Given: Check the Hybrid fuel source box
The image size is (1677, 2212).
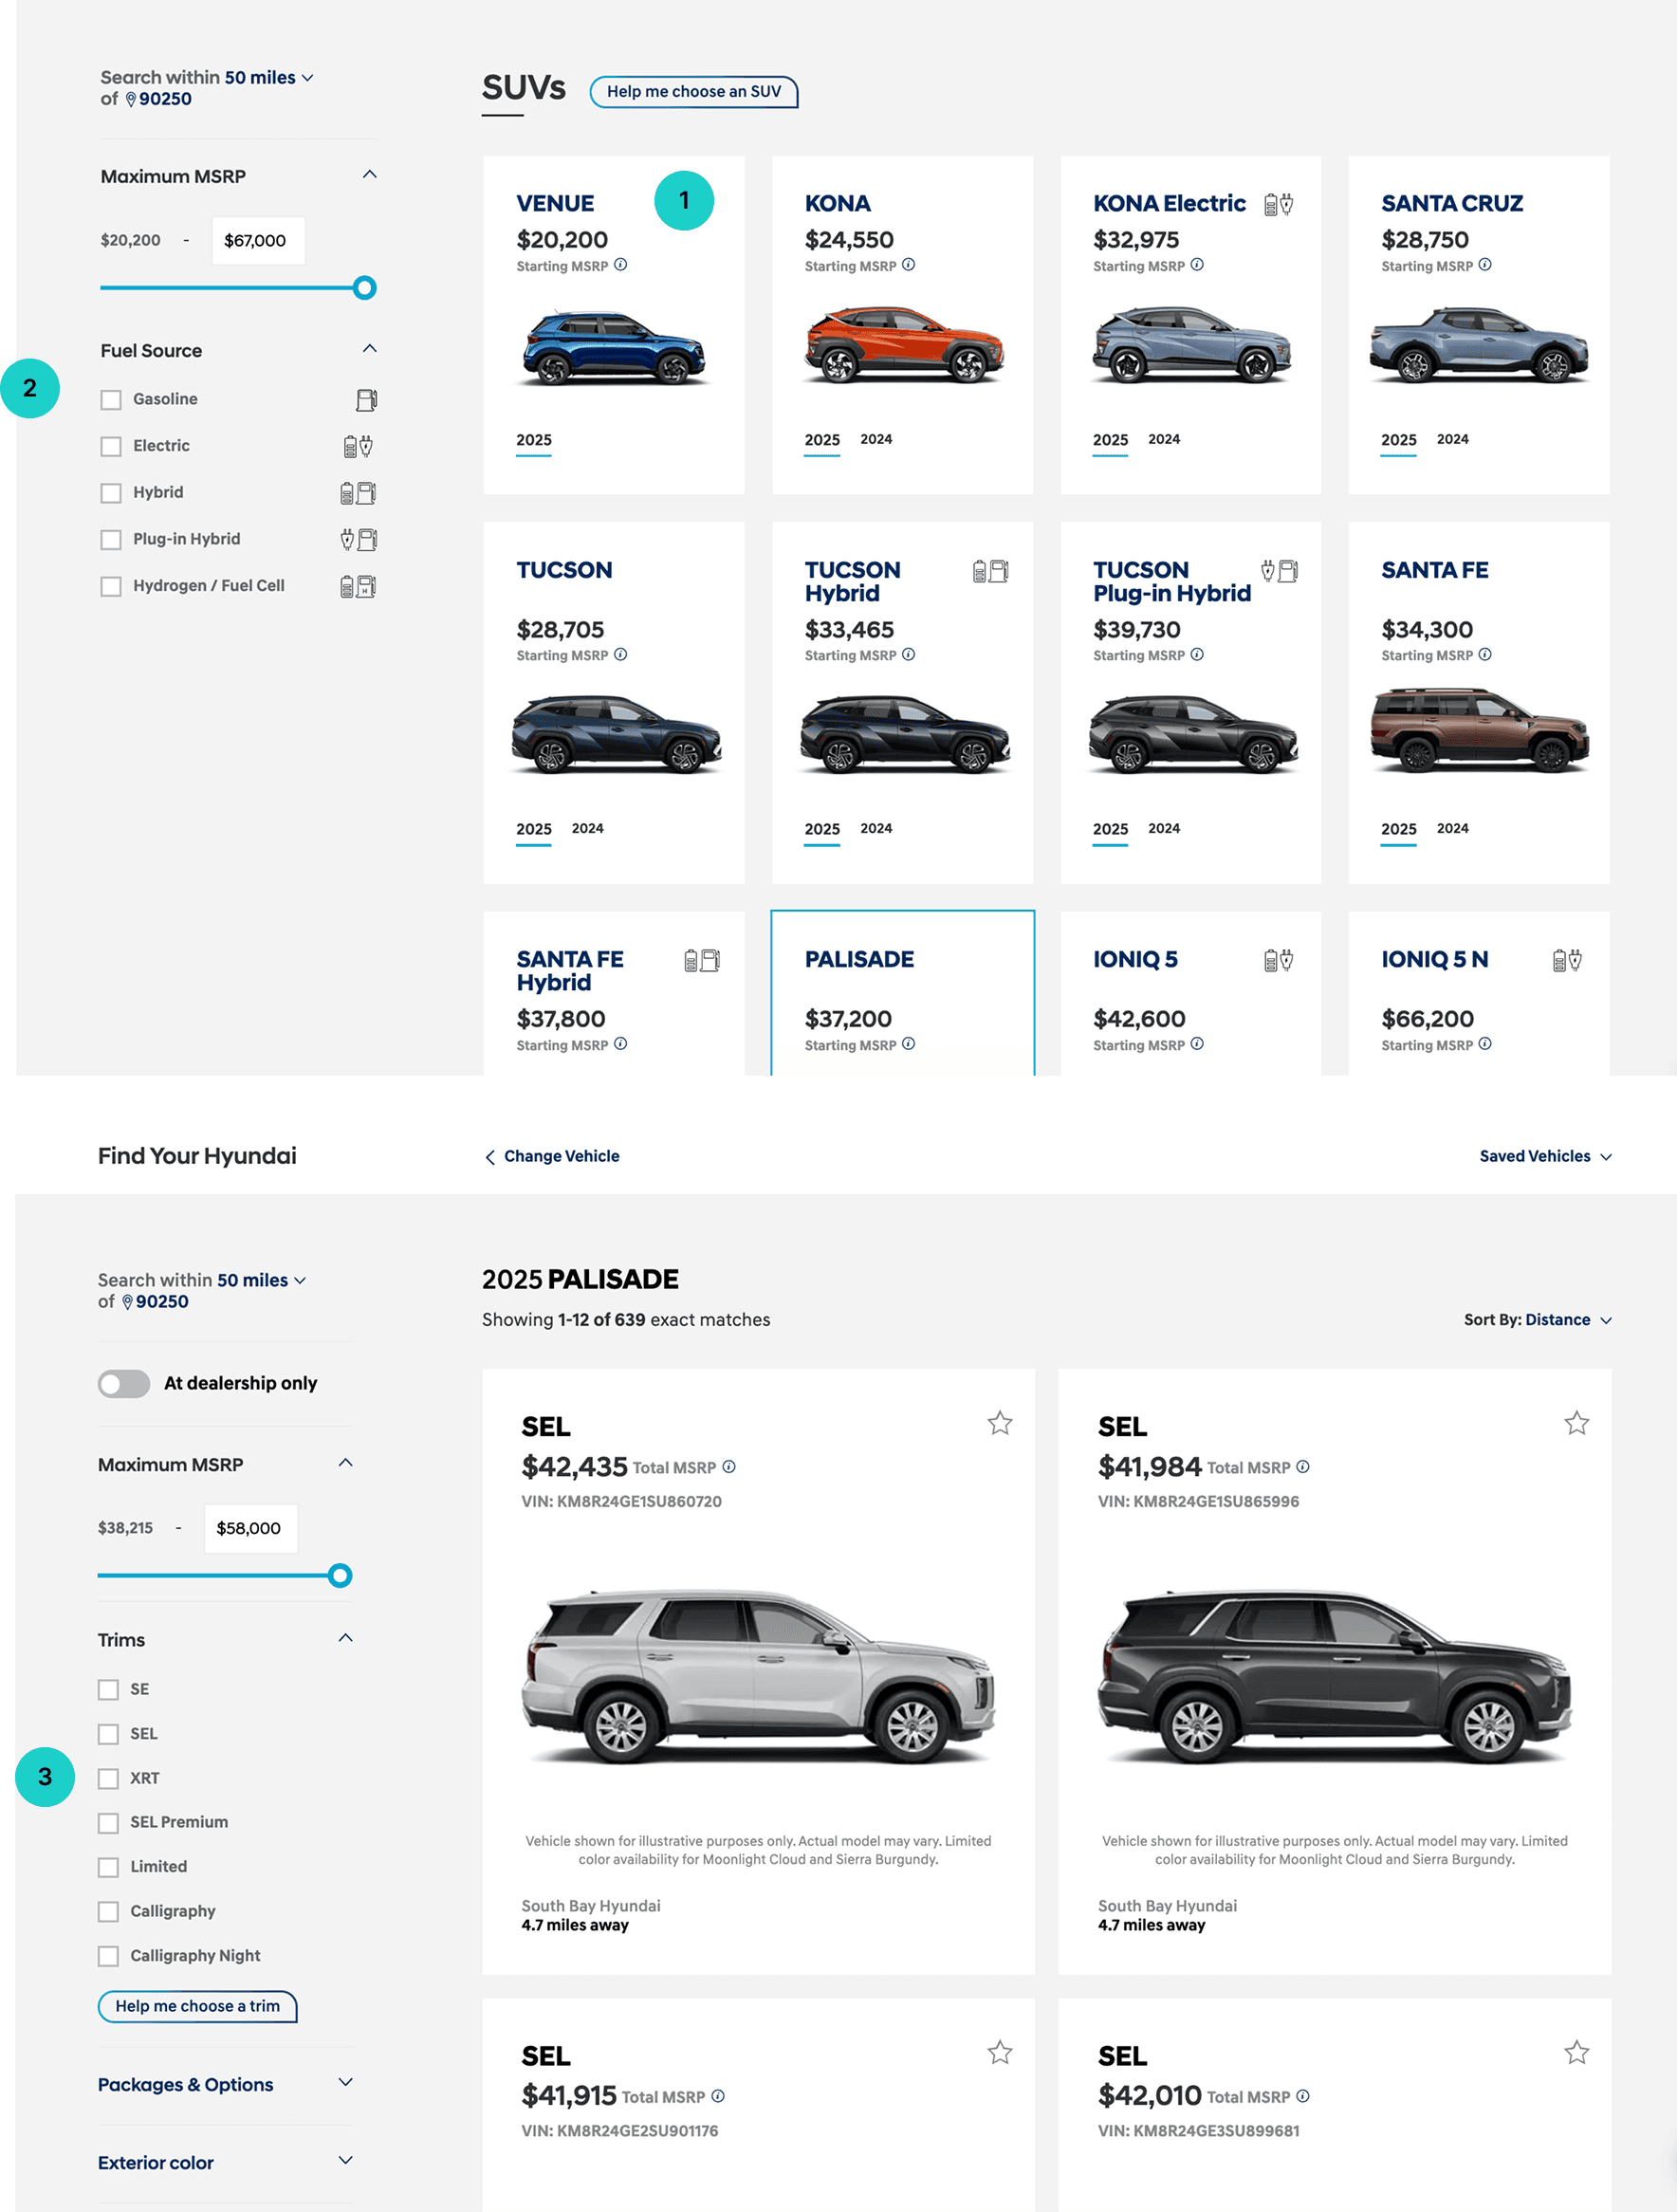Looking at the screenshot, I should [x=111, y=493].
